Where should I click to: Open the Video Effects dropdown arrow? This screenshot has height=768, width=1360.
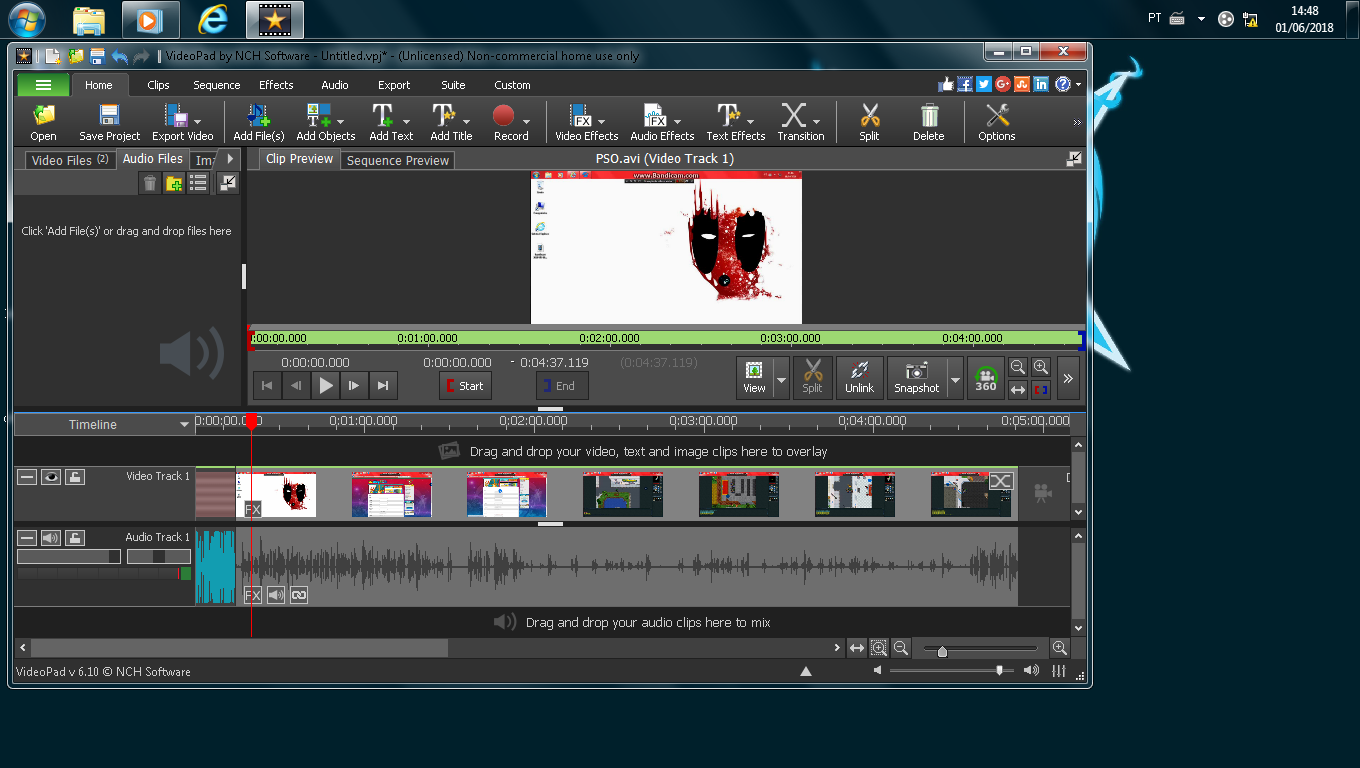pos(603,122)
